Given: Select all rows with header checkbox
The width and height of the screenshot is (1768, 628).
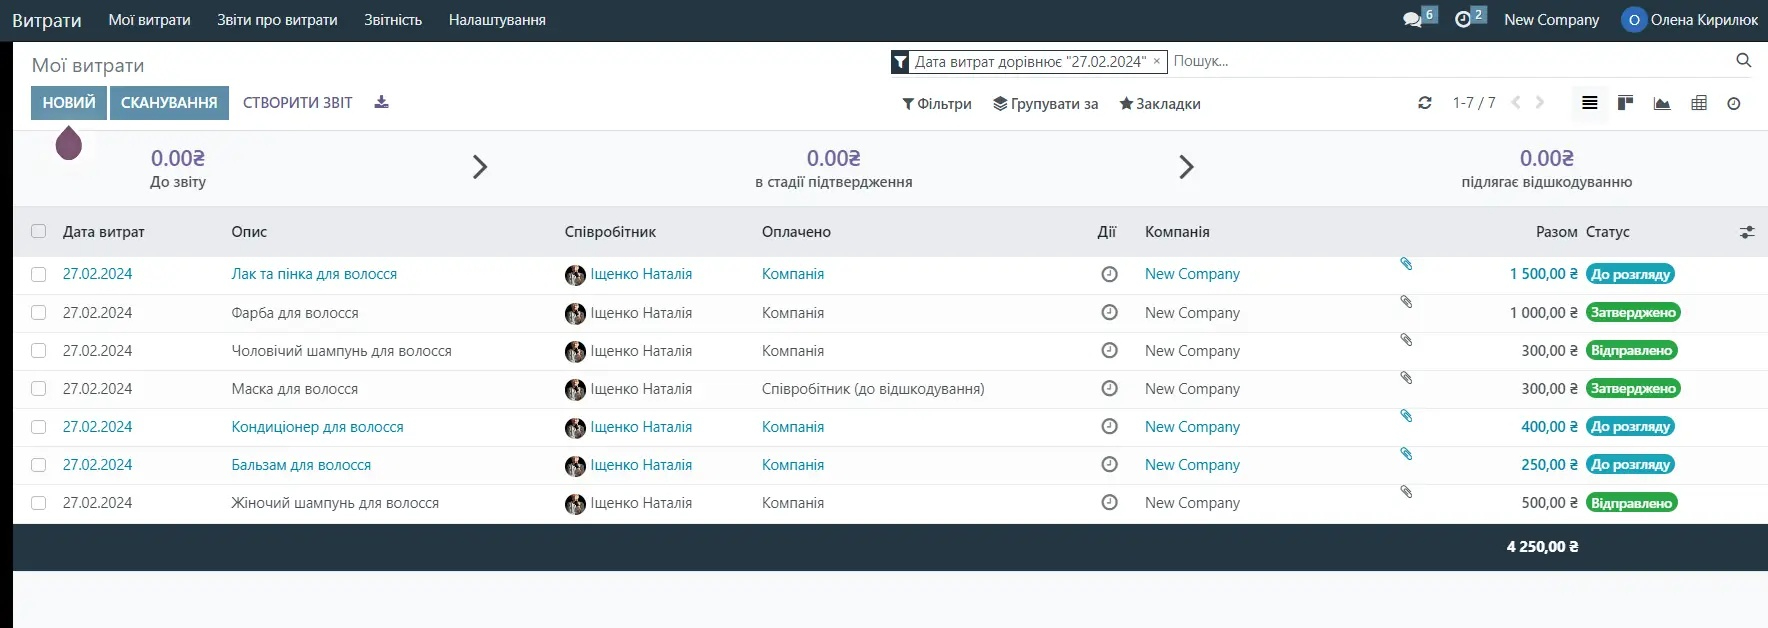Looking at the screenshot, I should click(39, 232).
